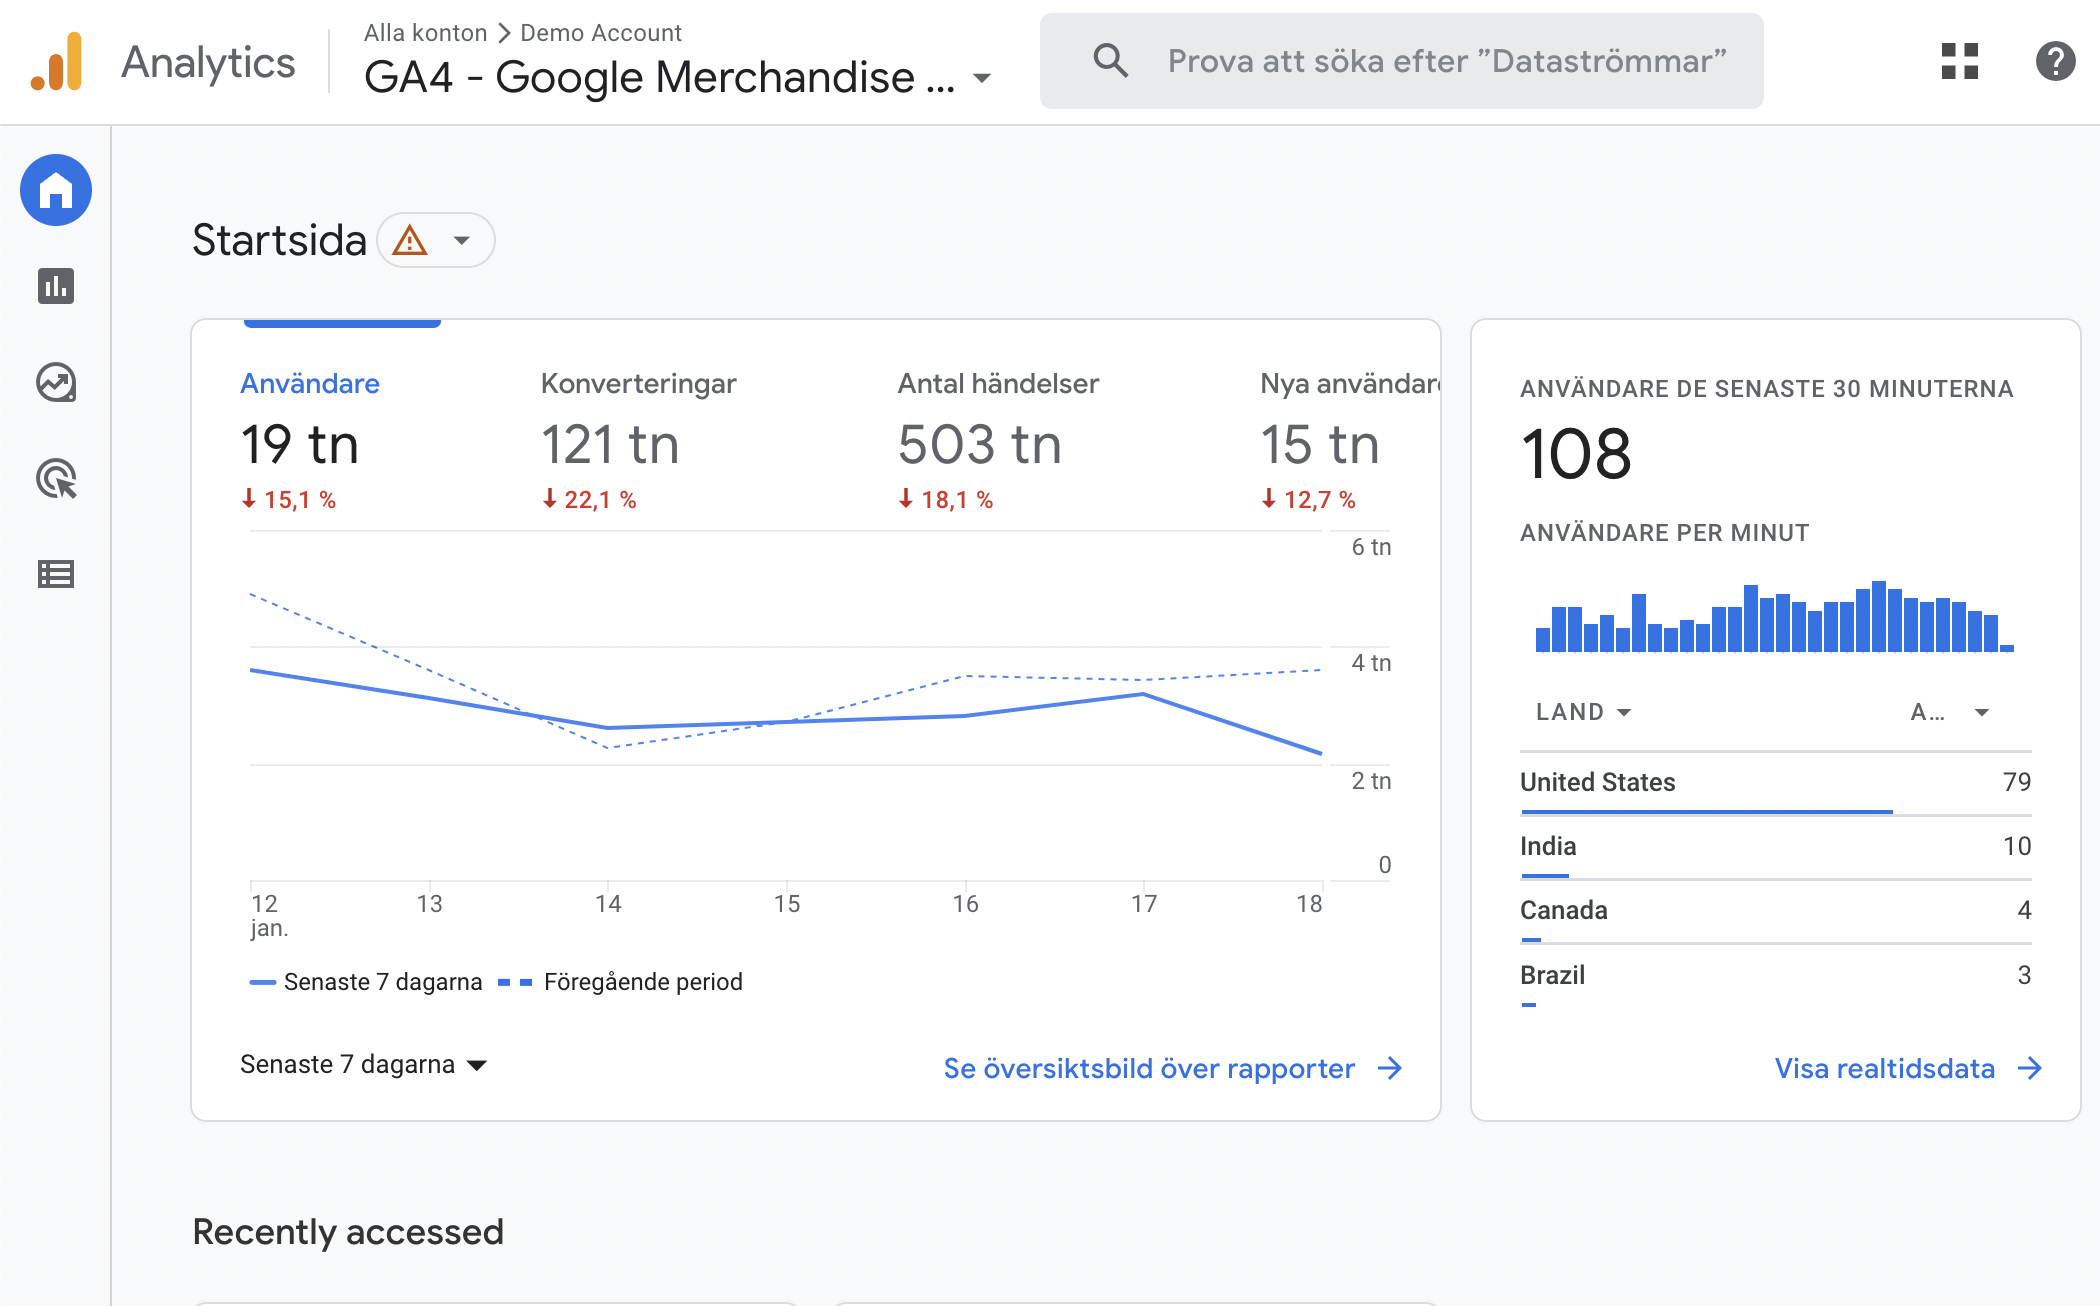Image resolution: width=2100 pixels, height=1306 pixels.
Task: Click the search magnifier icon
Action: (1110, 61)
